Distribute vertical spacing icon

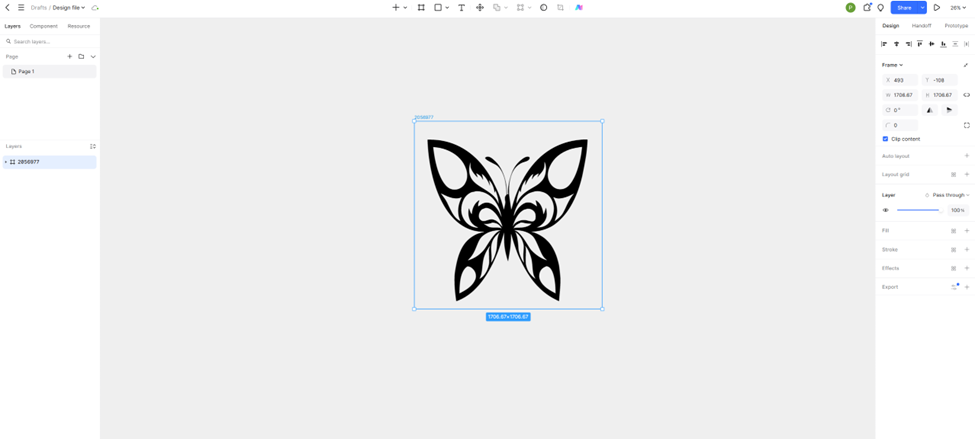pyautogui.click(x=955, y=44)
